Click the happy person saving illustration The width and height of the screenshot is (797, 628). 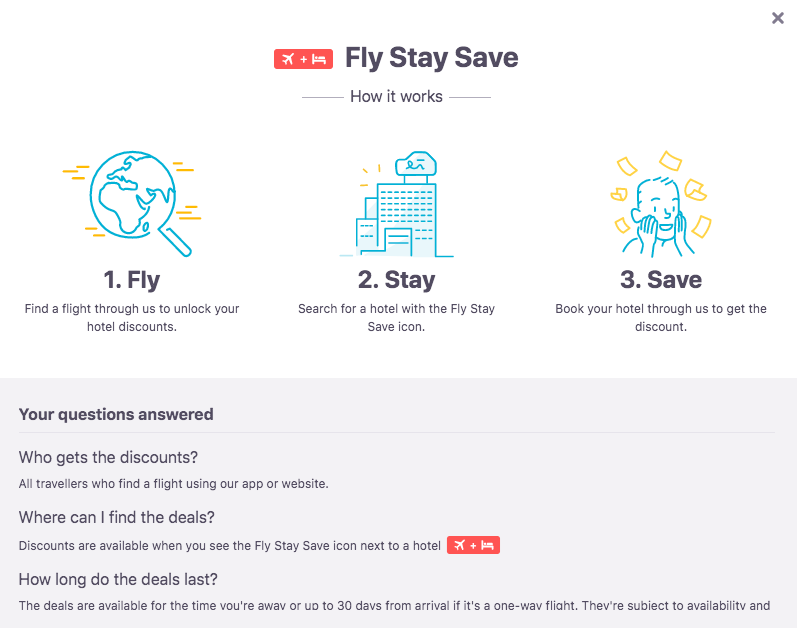click(x=661, y=203)
